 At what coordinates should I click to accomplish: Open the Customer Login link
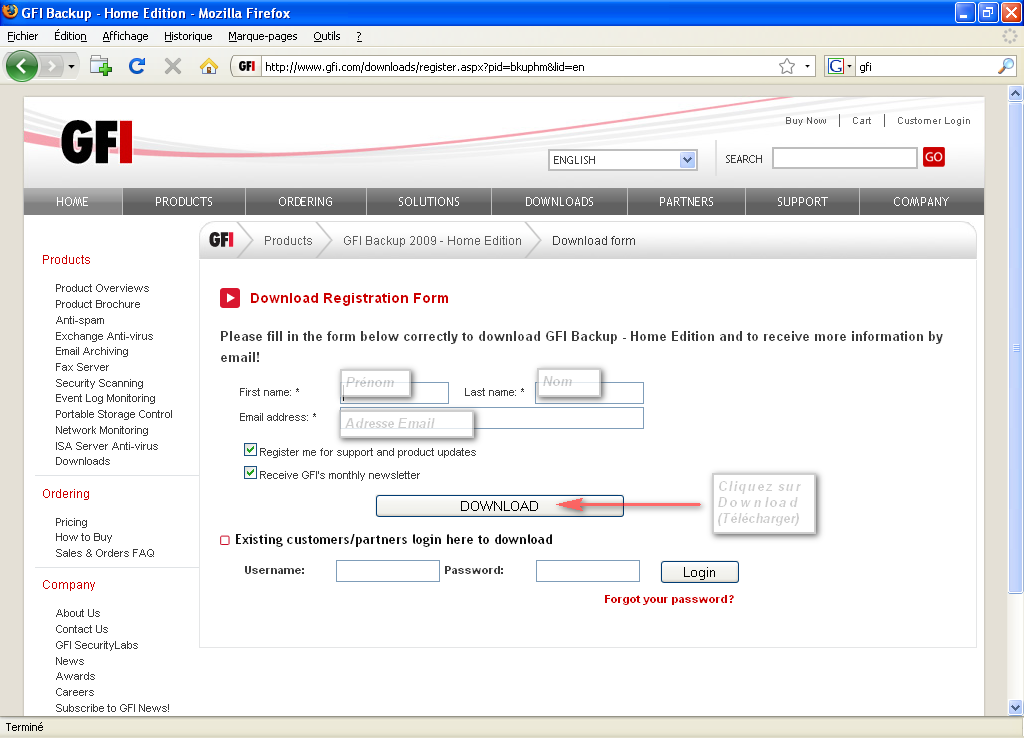point(933,121)
